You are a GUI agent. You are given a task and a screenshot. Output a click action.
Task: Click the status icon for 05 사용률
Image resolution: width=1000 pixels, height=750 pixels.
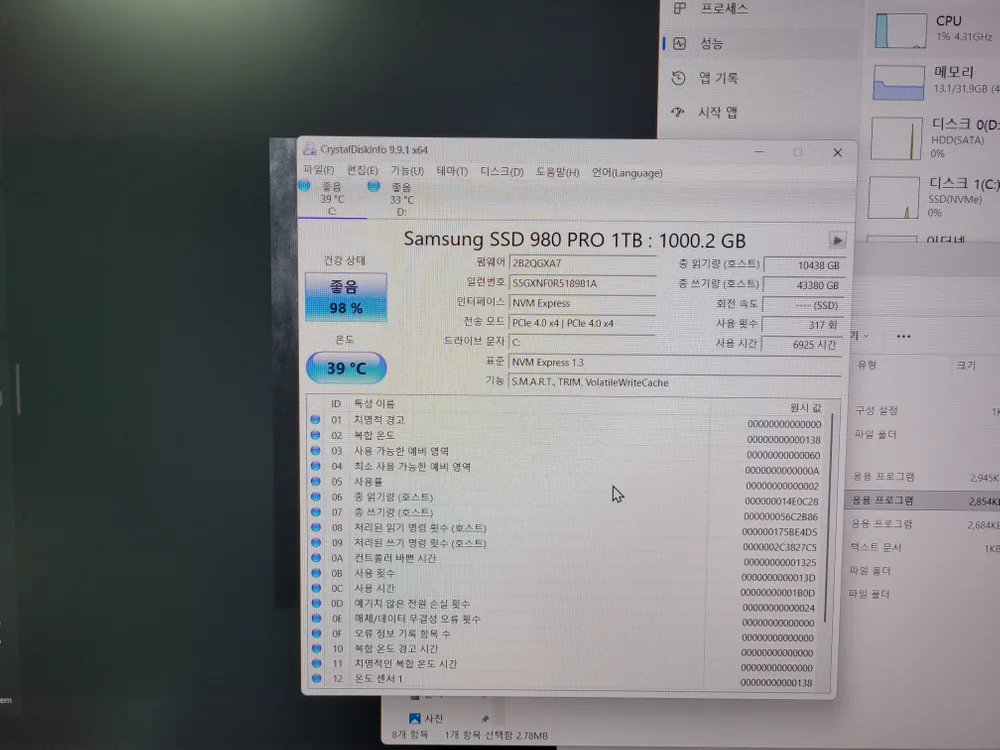click(x=315, y=481)
